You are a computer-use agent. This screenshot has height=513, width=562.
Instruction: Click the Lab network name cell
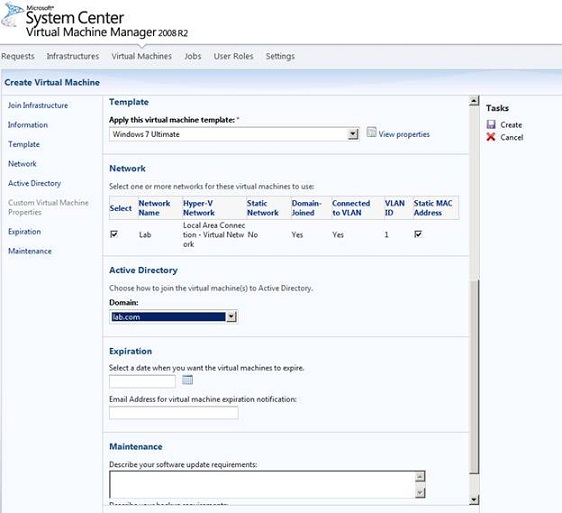pos(145,235)
